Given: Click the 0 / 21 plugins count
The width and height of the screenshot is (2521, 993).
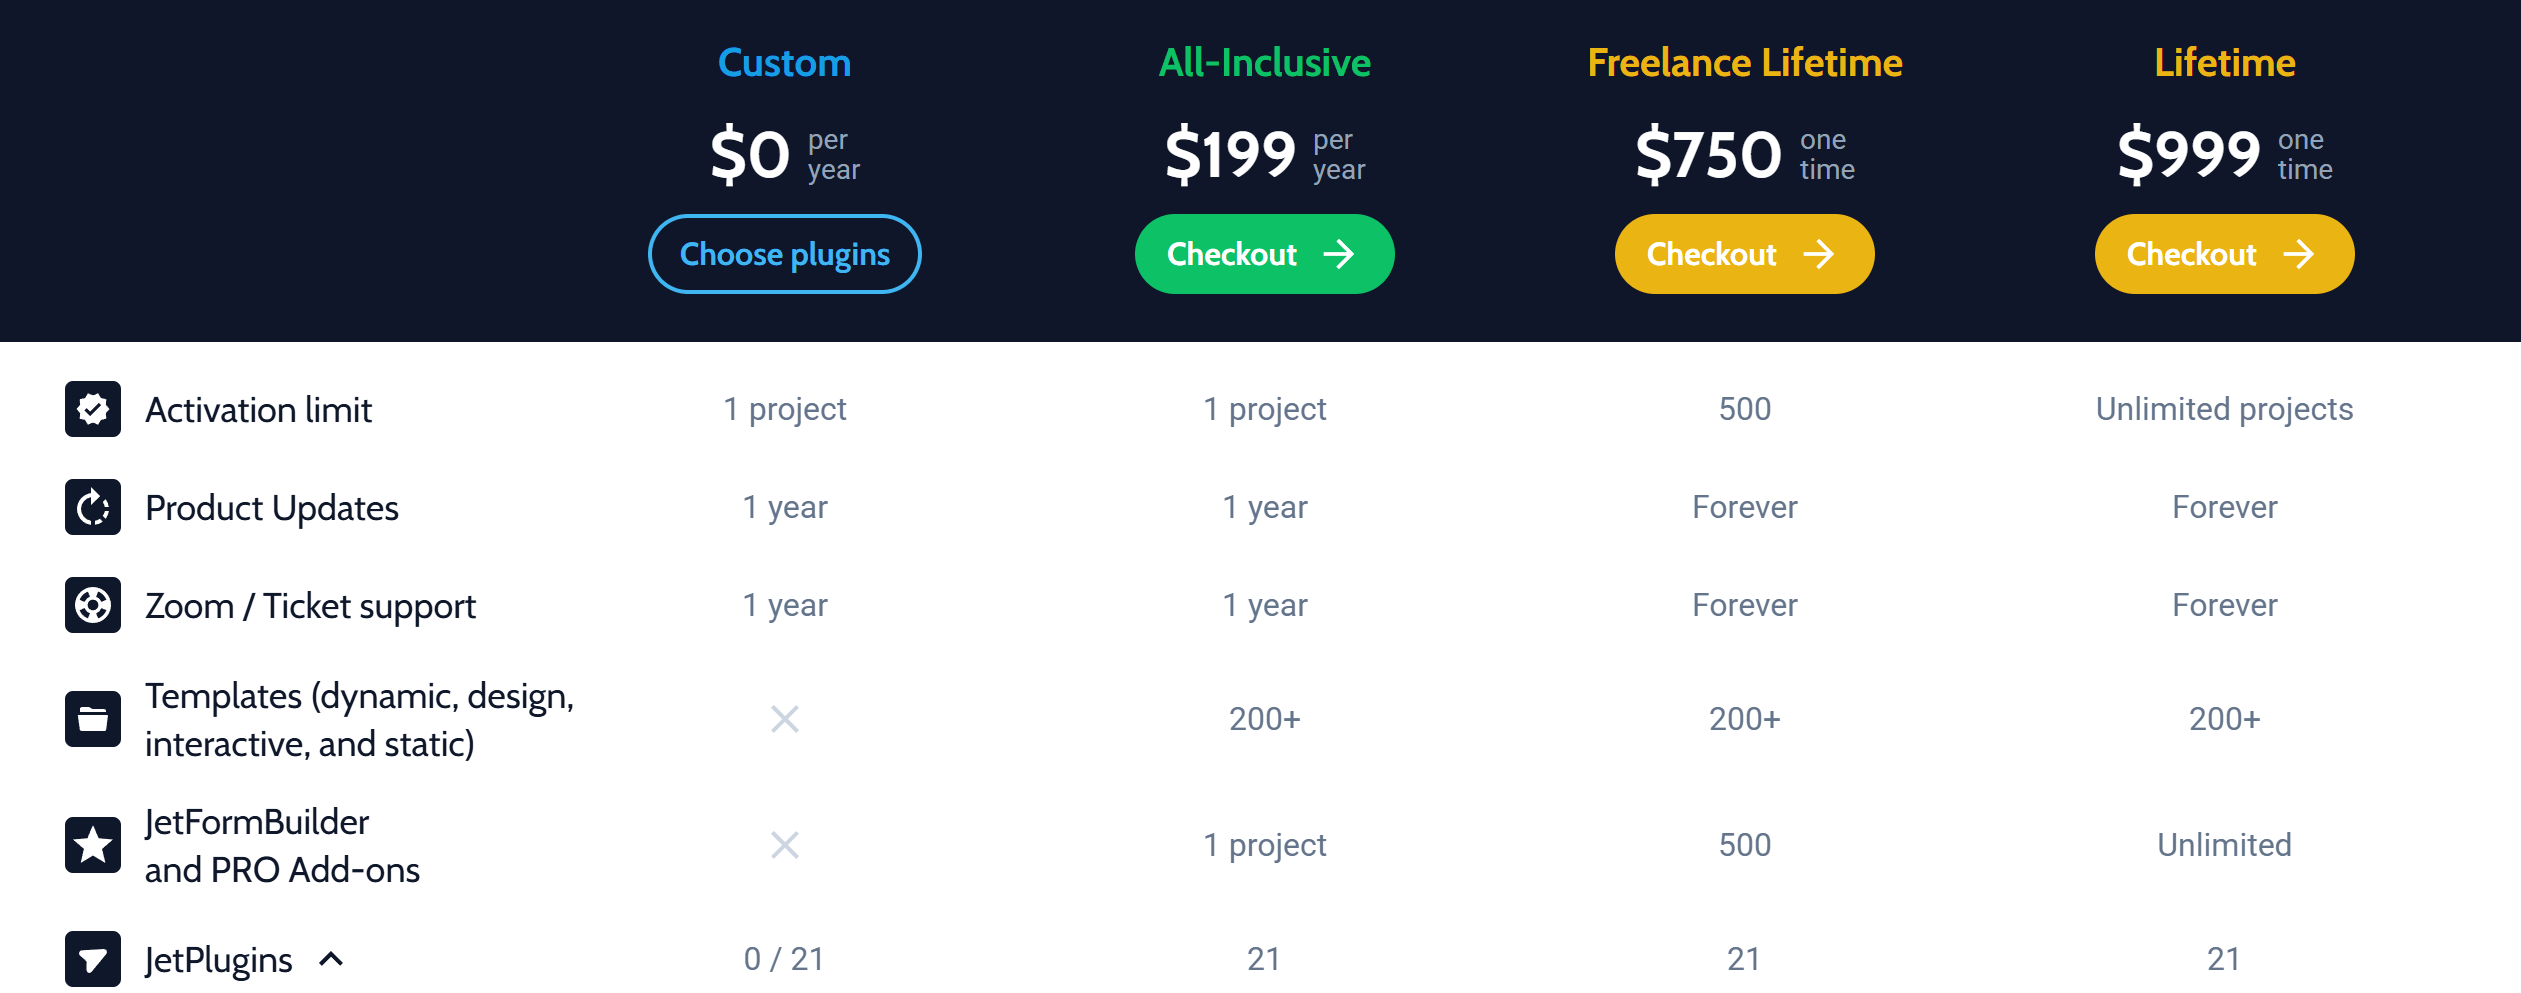Looking at the screenshot, I should (x=784, y=959).
